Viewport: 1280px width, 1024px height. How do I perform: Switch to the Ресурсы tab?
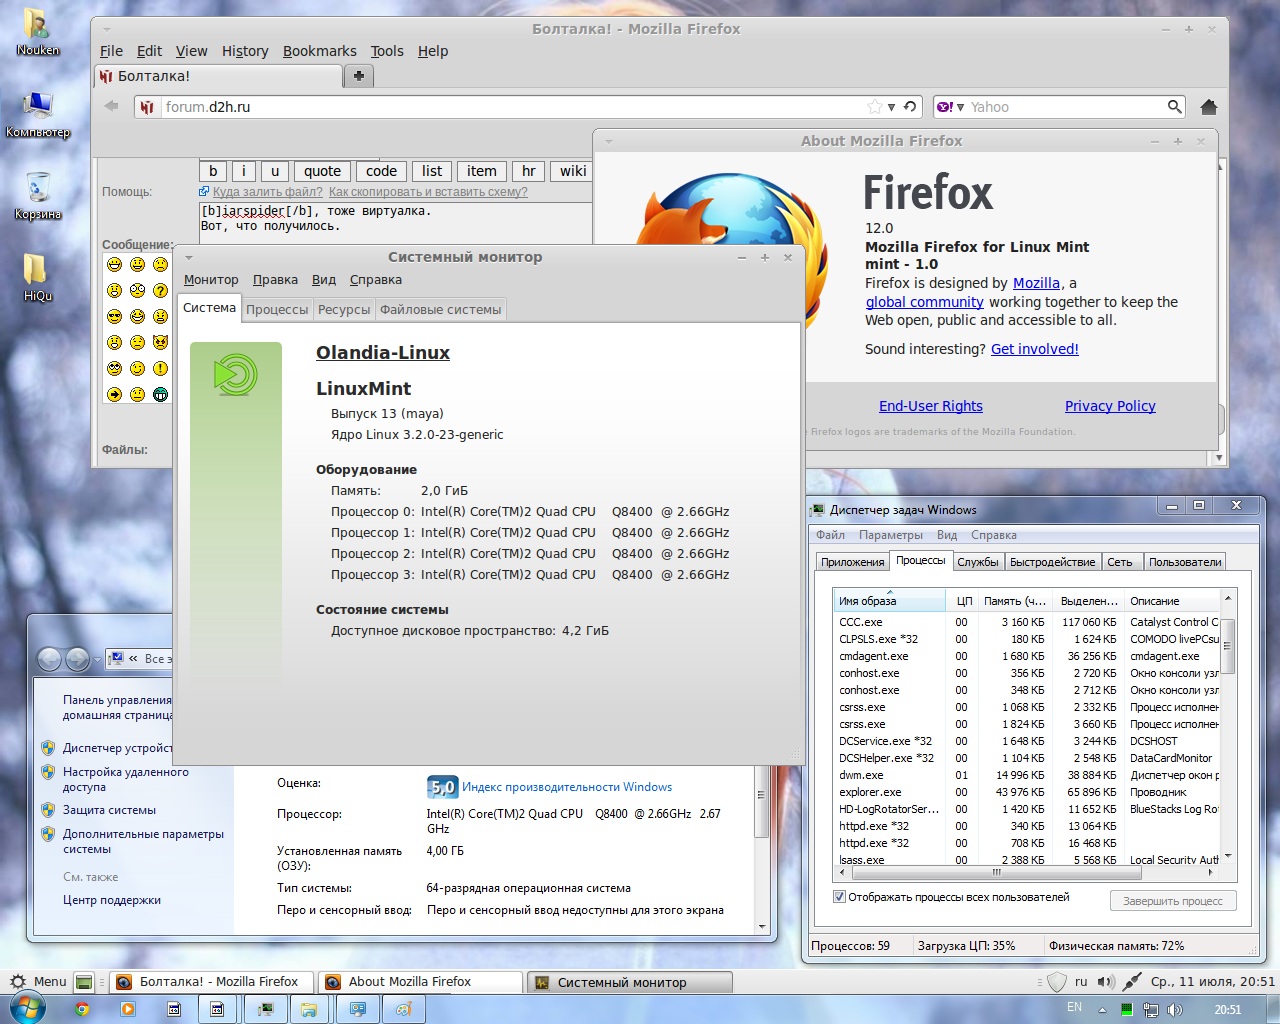343,310
